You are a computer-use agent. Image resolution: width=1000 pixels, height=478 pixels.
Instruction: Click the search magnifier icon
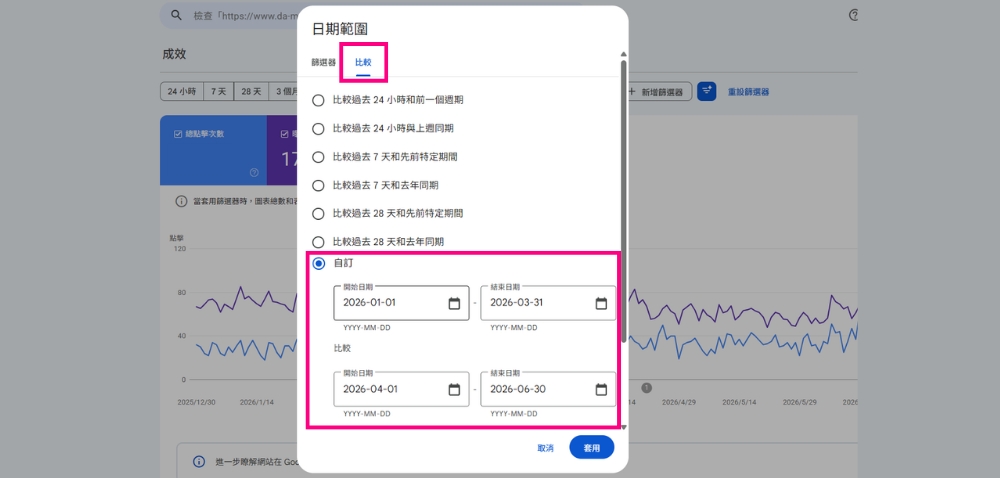tap(177, 15)
